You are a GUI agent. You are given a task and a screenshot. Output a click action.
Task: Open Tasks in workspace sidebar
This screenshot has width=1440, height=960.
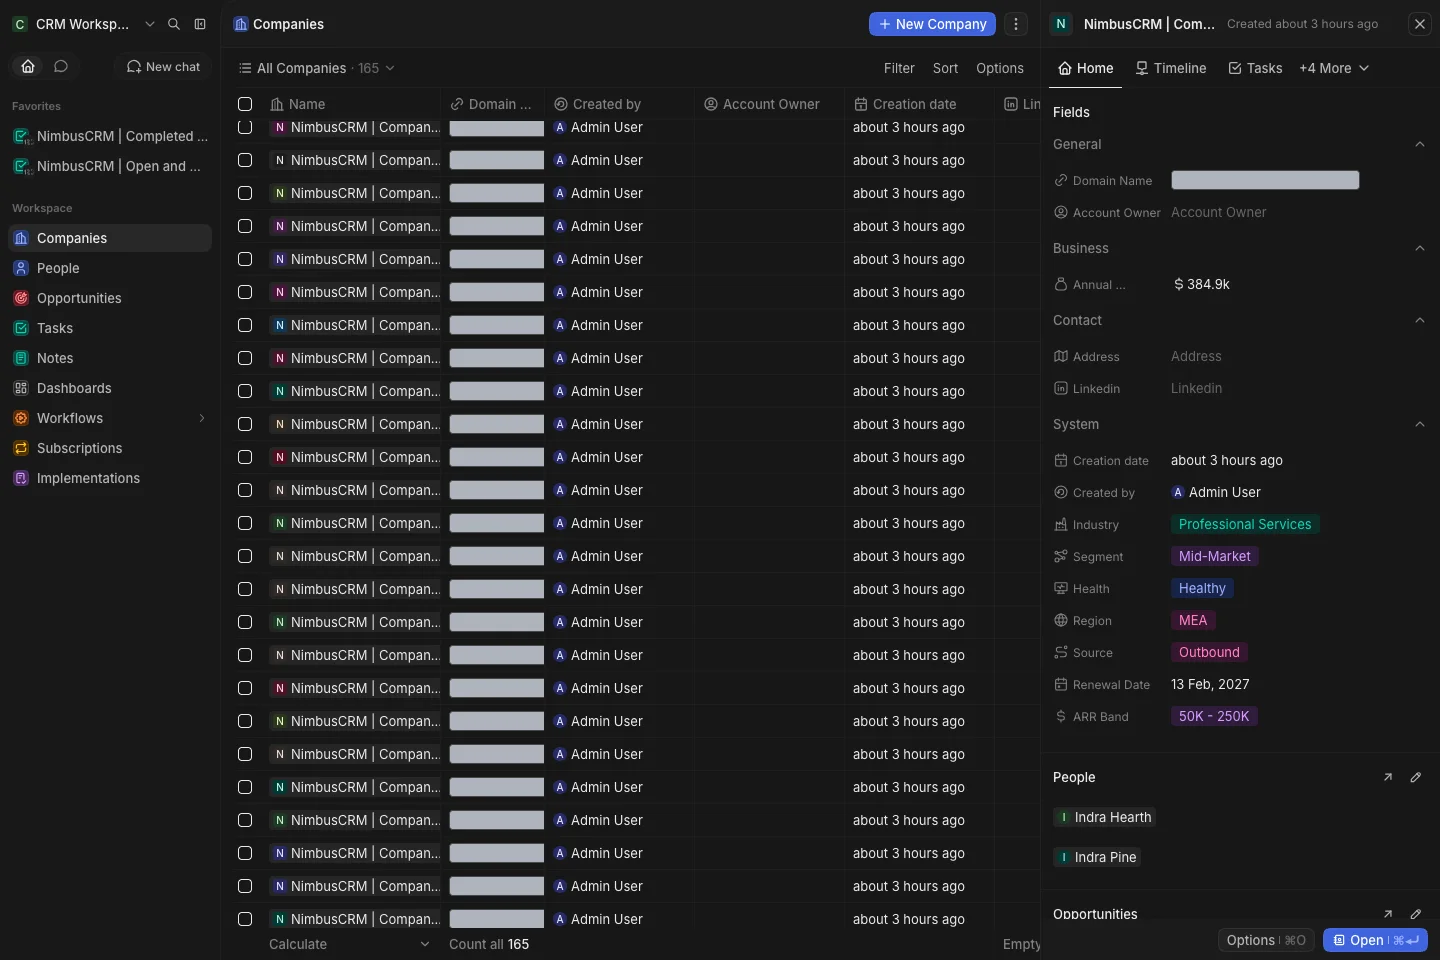pos(110,328)
